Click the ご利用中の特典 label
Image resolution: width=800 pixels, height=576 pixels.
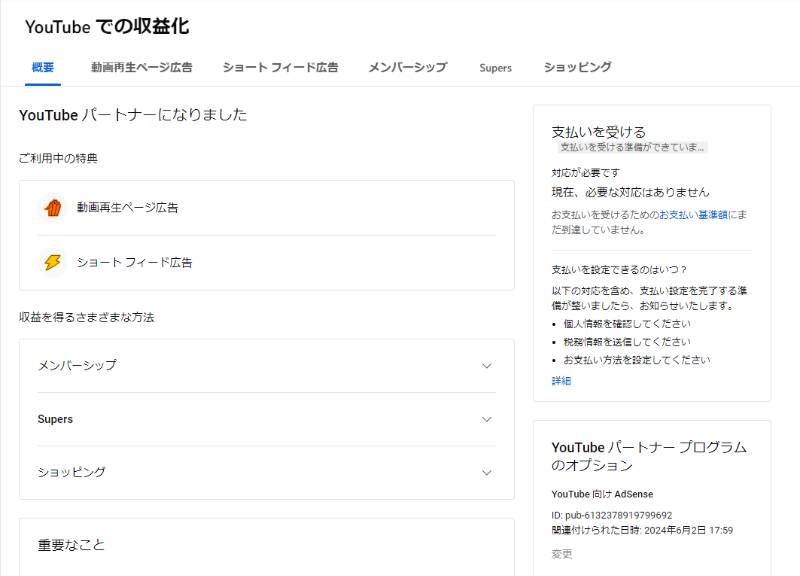(x=58, y=159)
